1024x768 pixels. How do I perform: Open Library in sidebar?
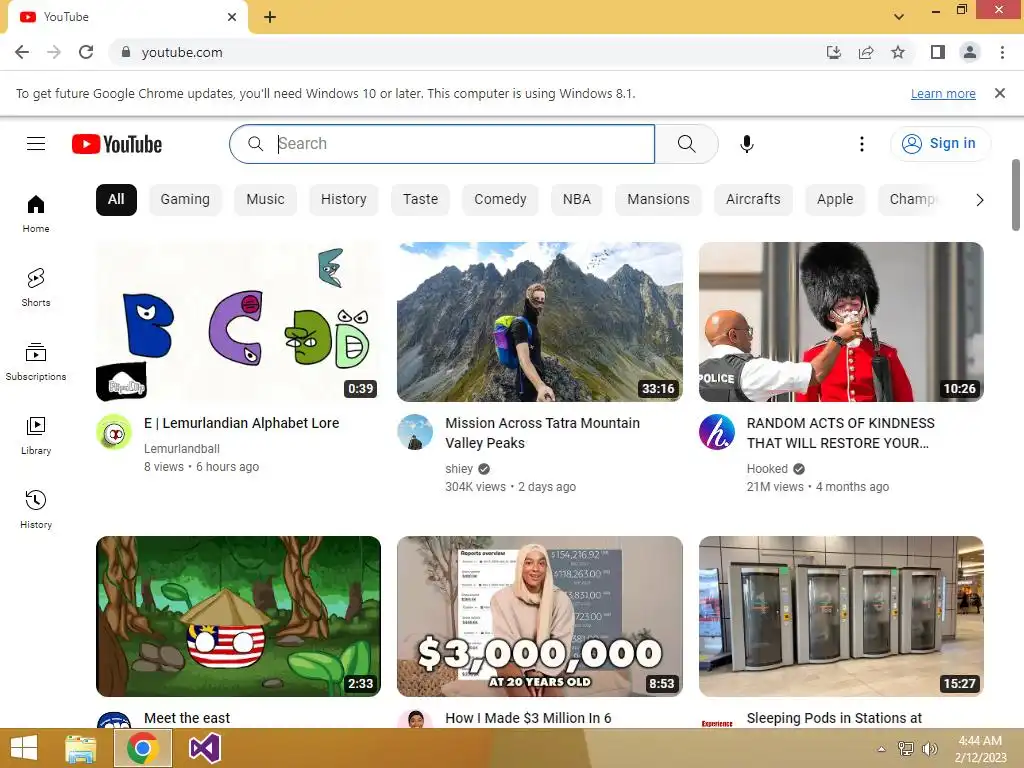point(36,436)
